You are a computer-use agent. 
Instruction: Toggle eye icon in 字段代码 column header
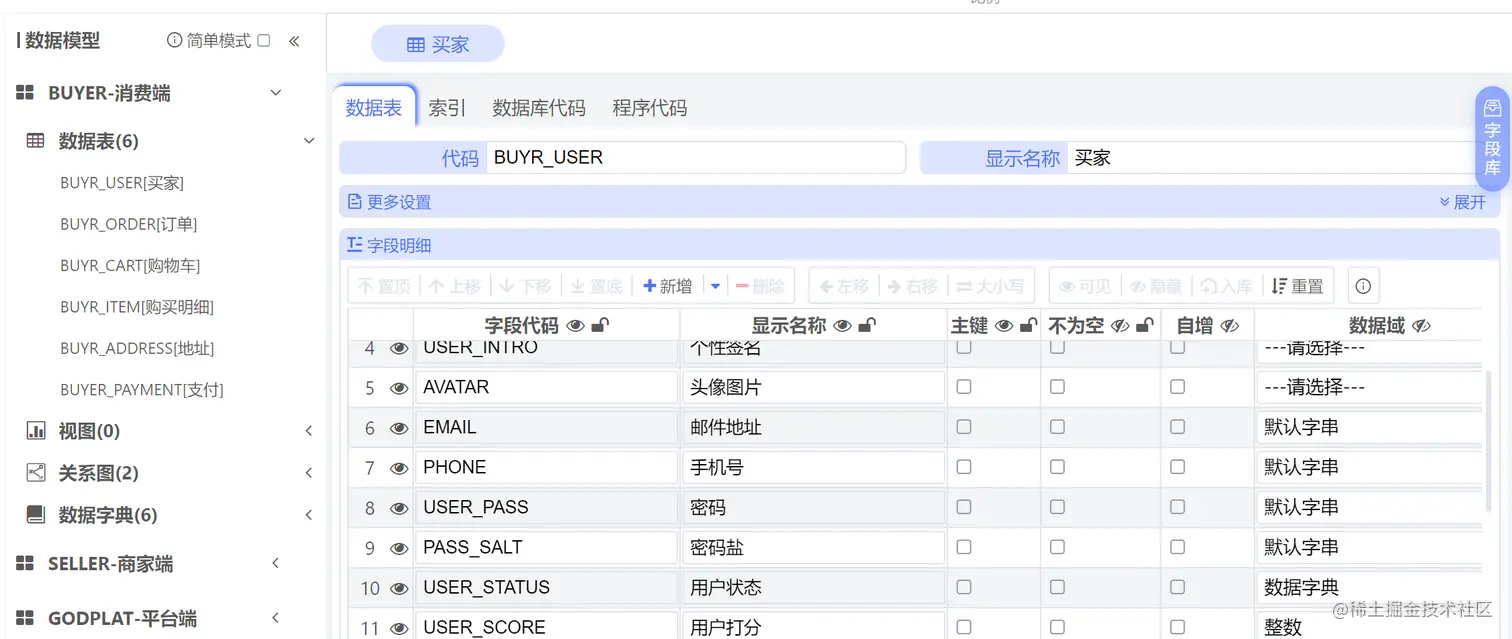coord(575,325)
